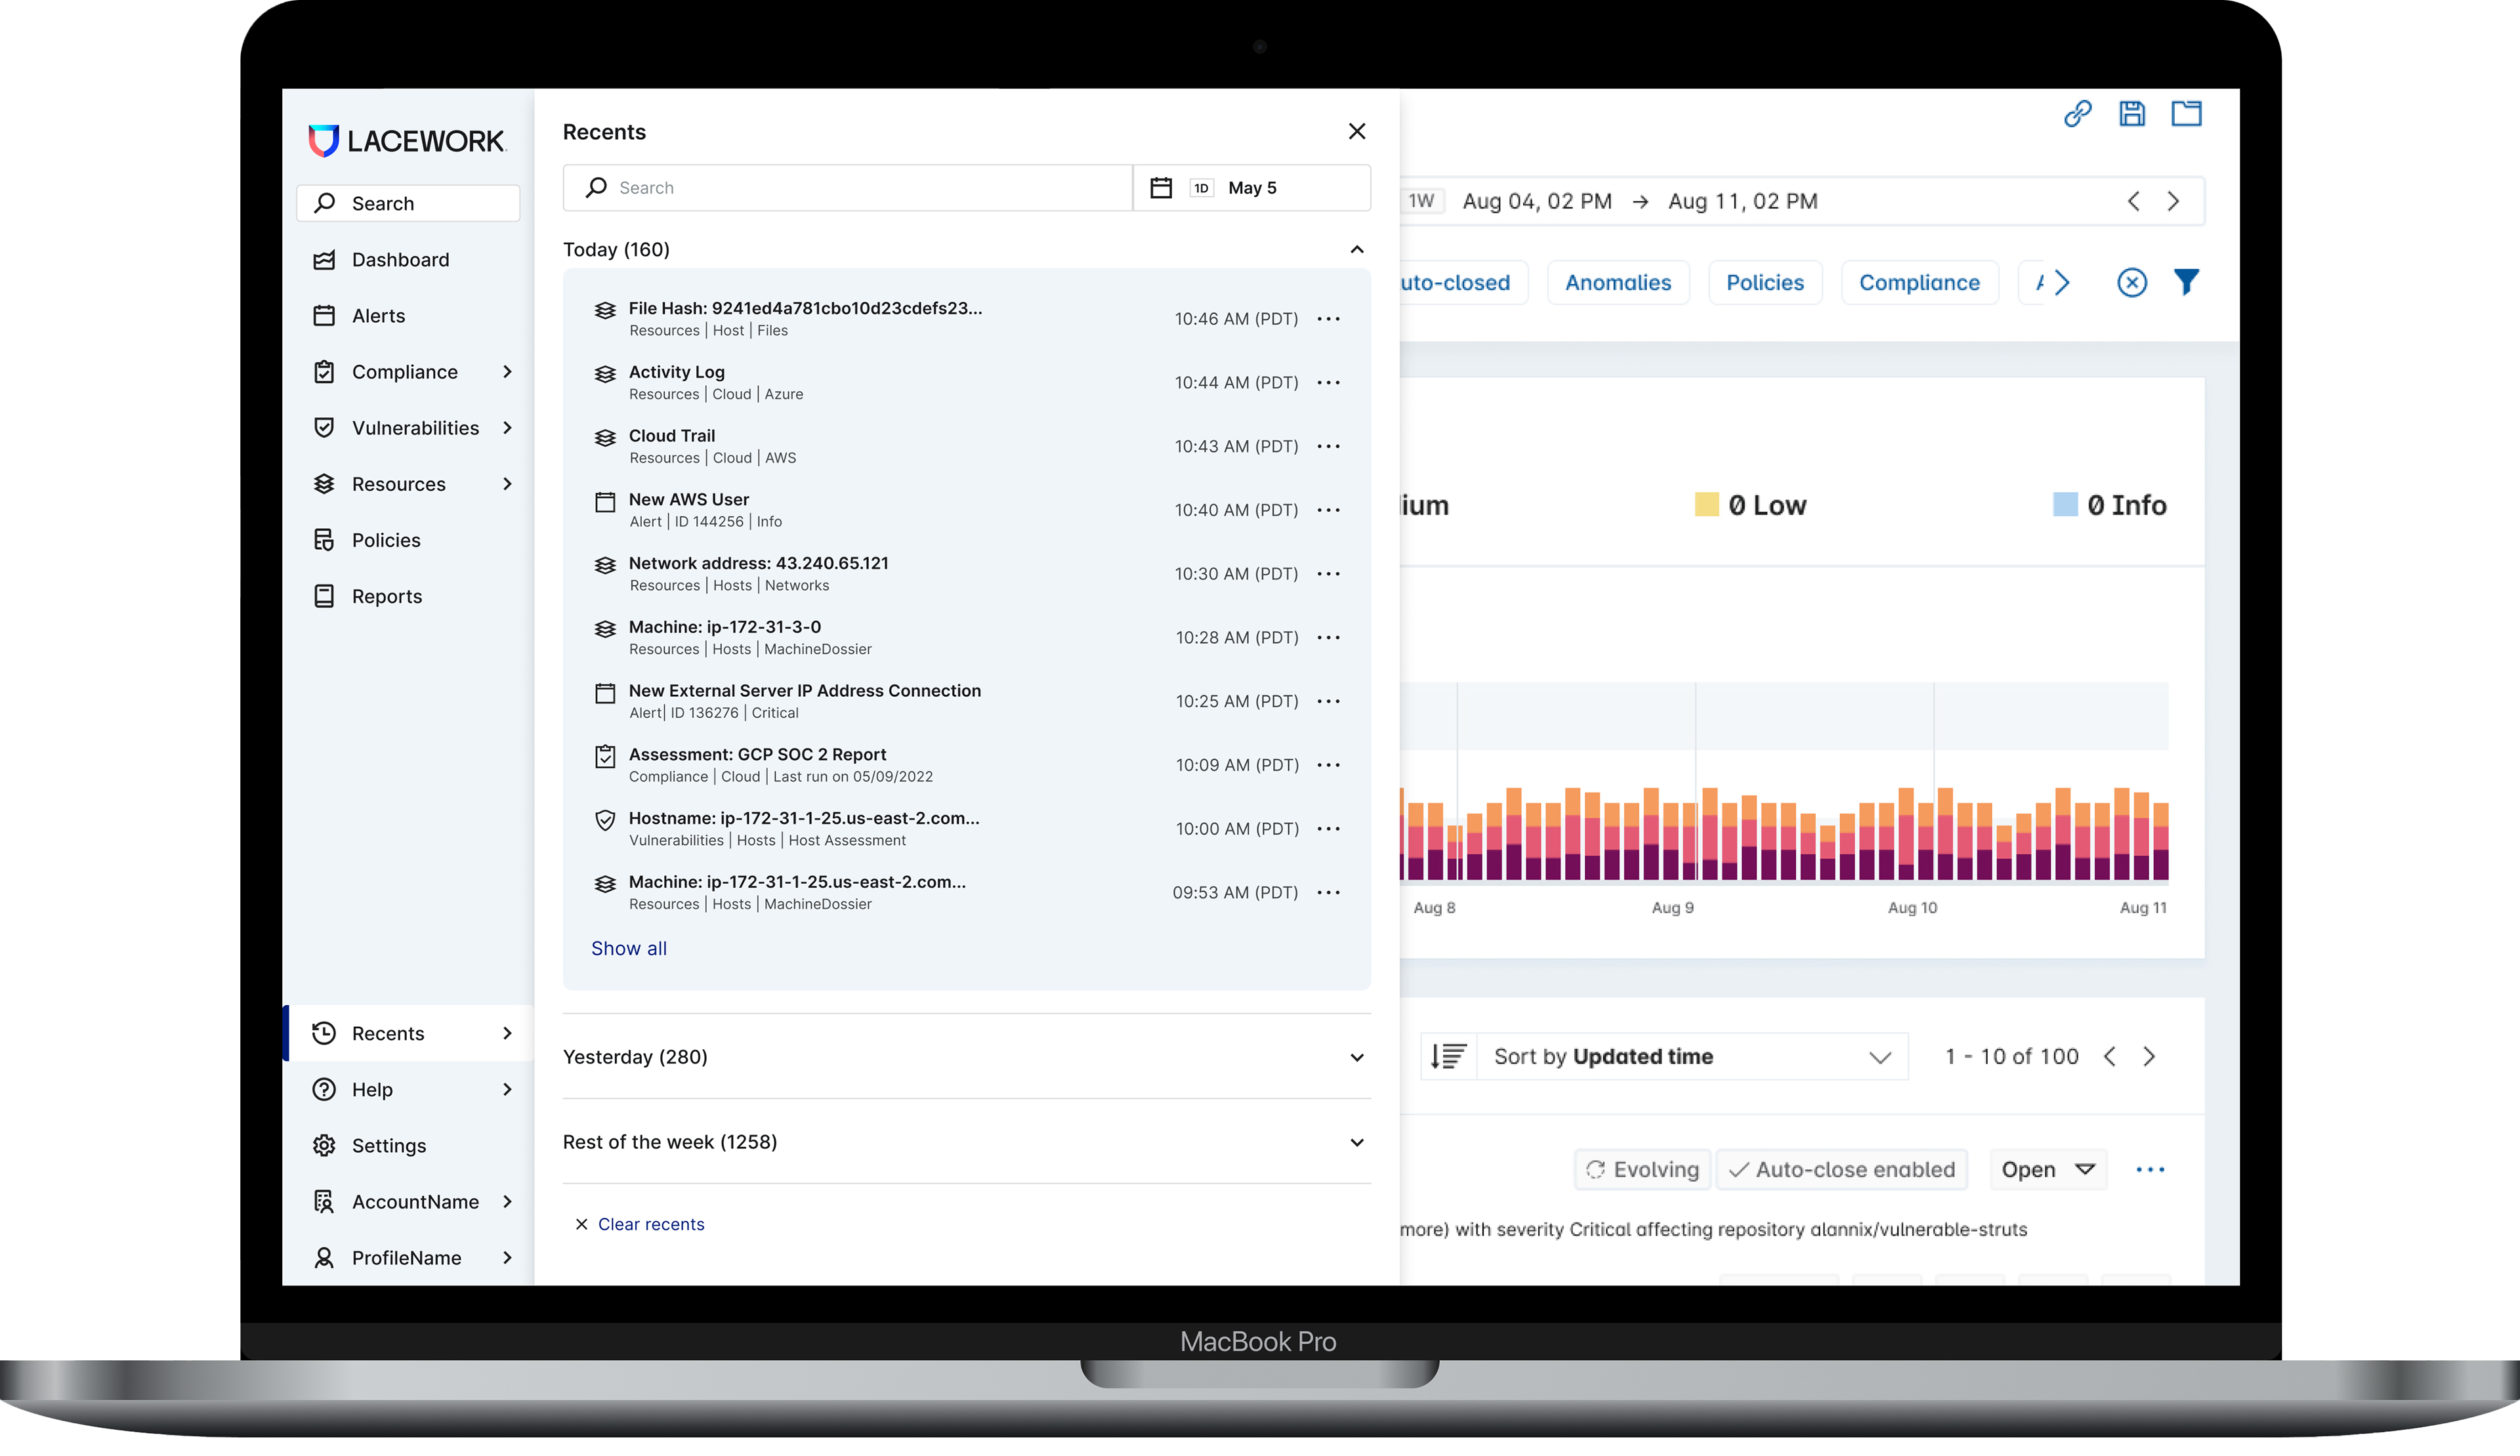Open Sort by Updated time dropdown
The image size is (2520, 1456).
click(1692, 1058)
